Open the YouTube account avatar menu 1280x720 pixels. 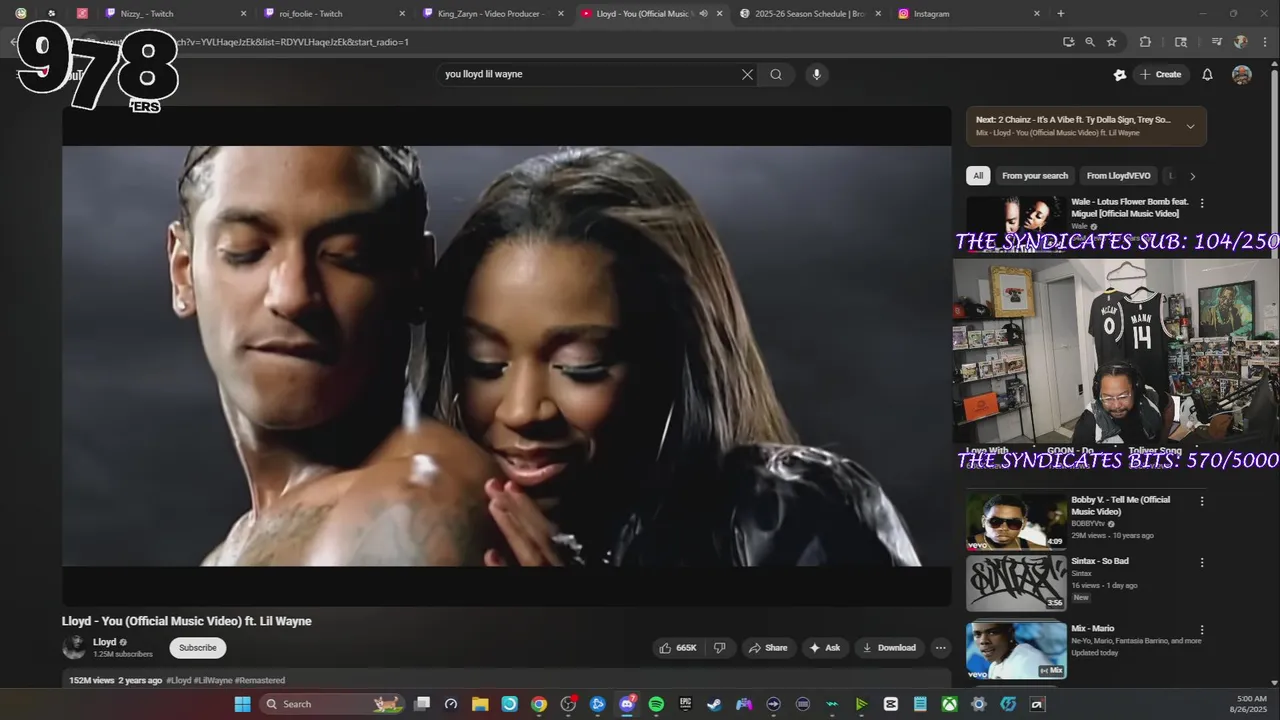[x=1241, y=74]
